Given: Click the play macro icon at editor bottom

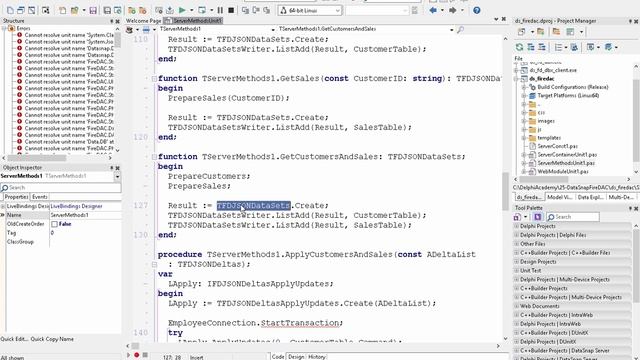Looking at the screenshot, I should (129, 355).
